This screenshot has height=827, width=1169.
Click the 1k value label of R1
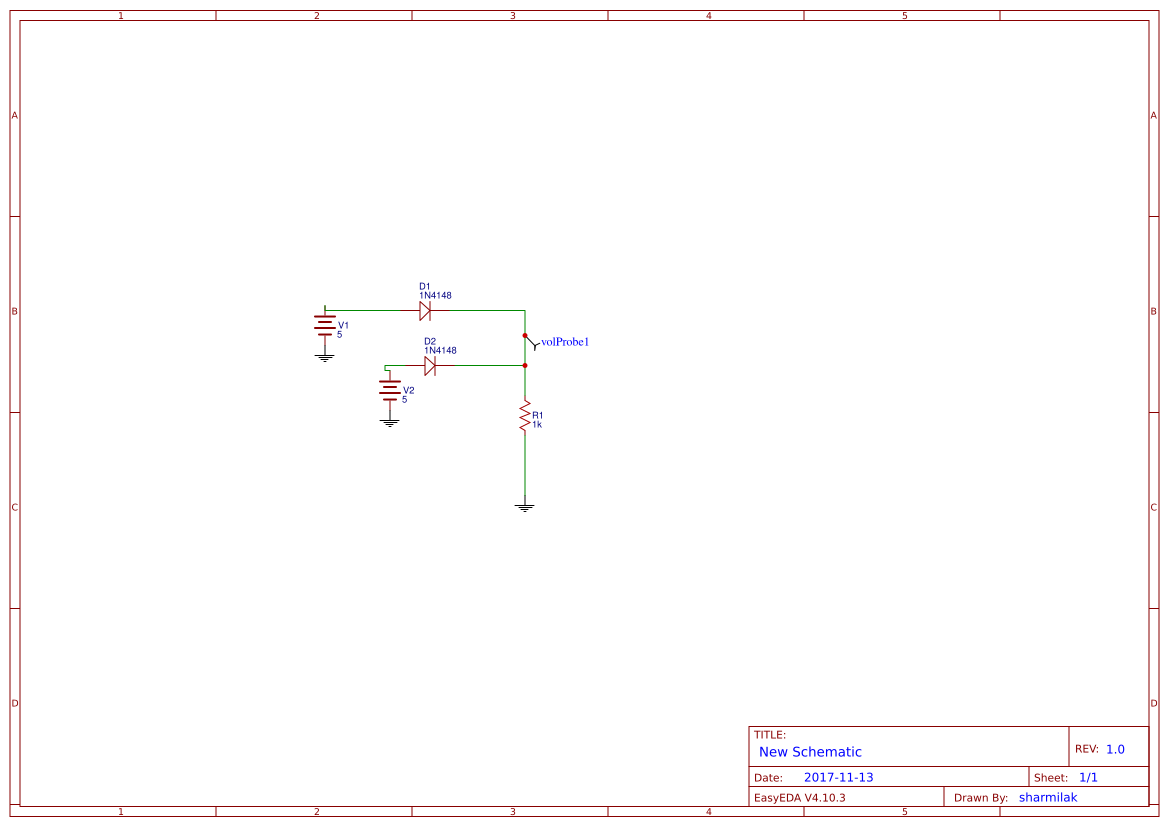point(537,423)
